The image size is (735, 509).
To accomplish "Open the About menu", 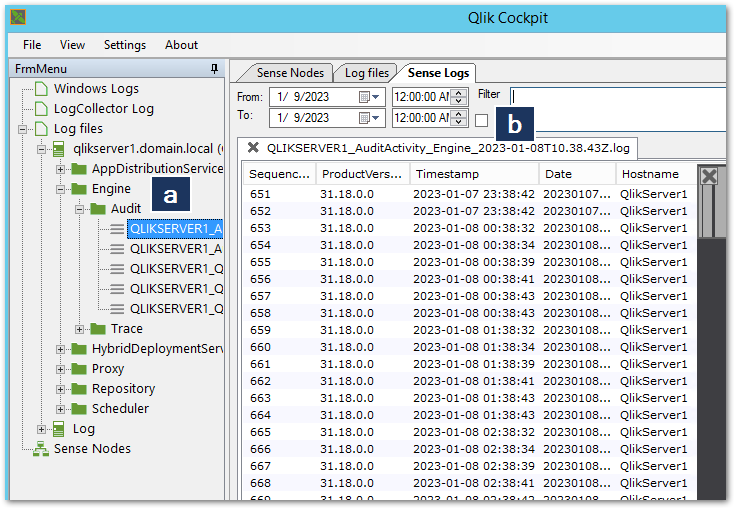I will [181, 45].
